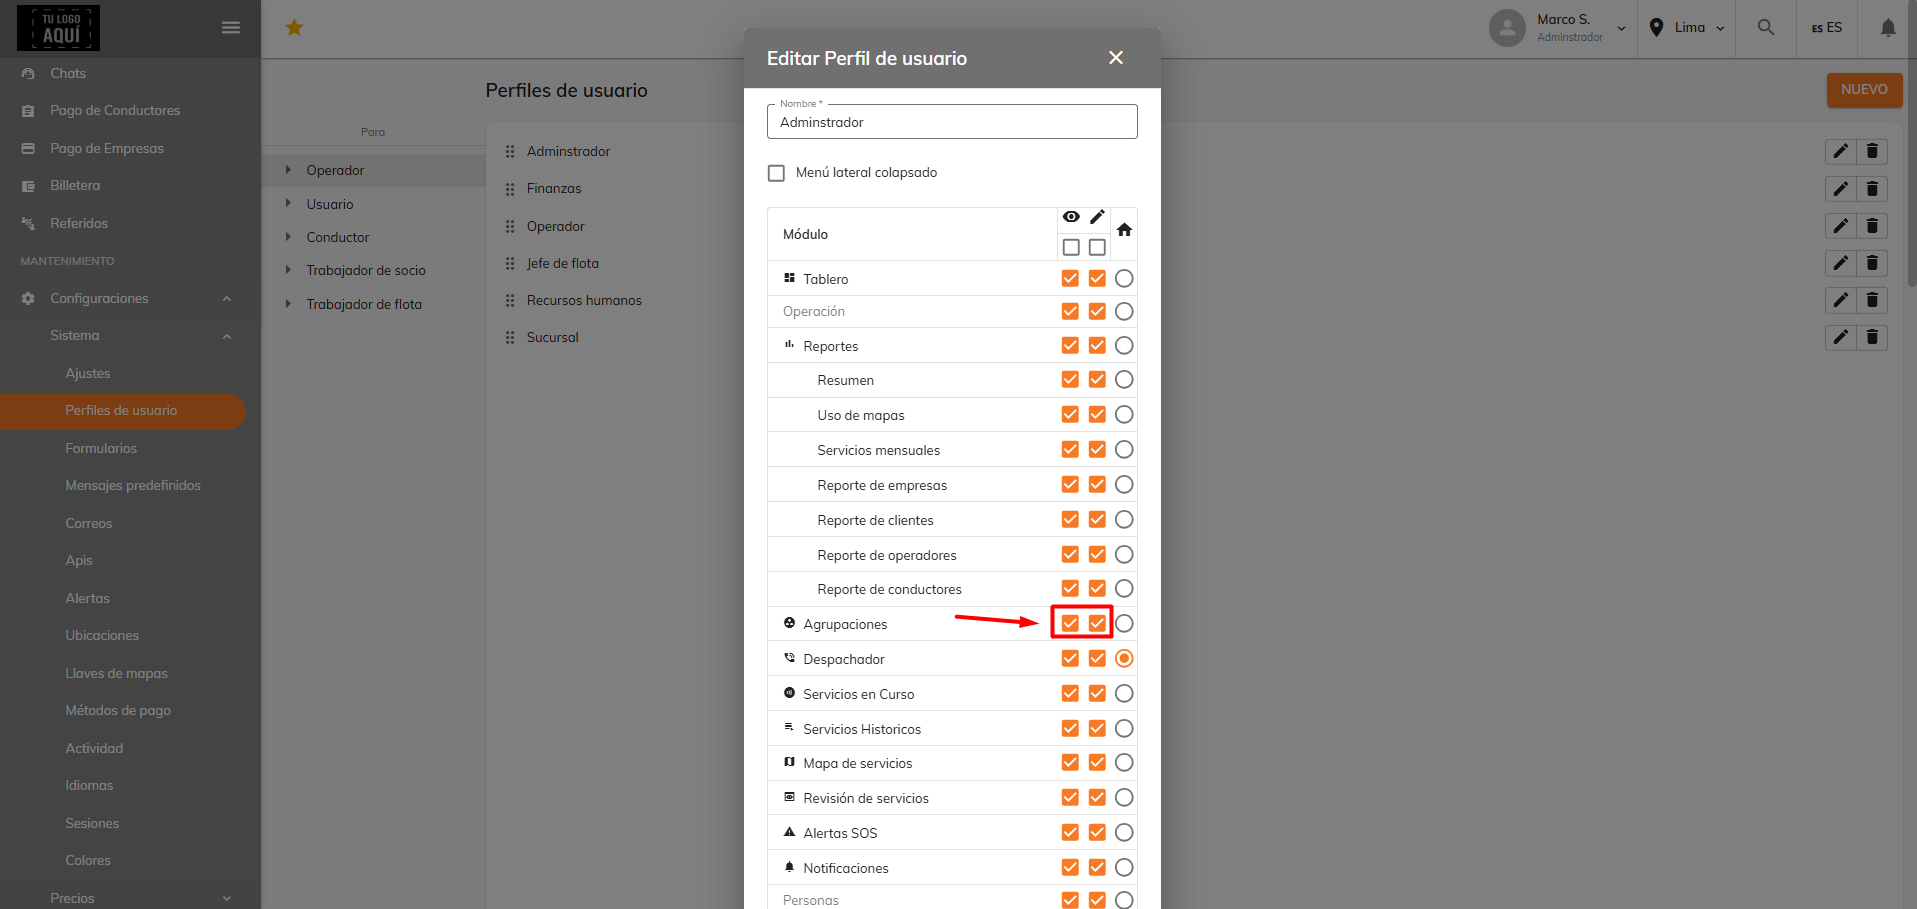Open Referidos sidebar item

click(x=79, y=223)
